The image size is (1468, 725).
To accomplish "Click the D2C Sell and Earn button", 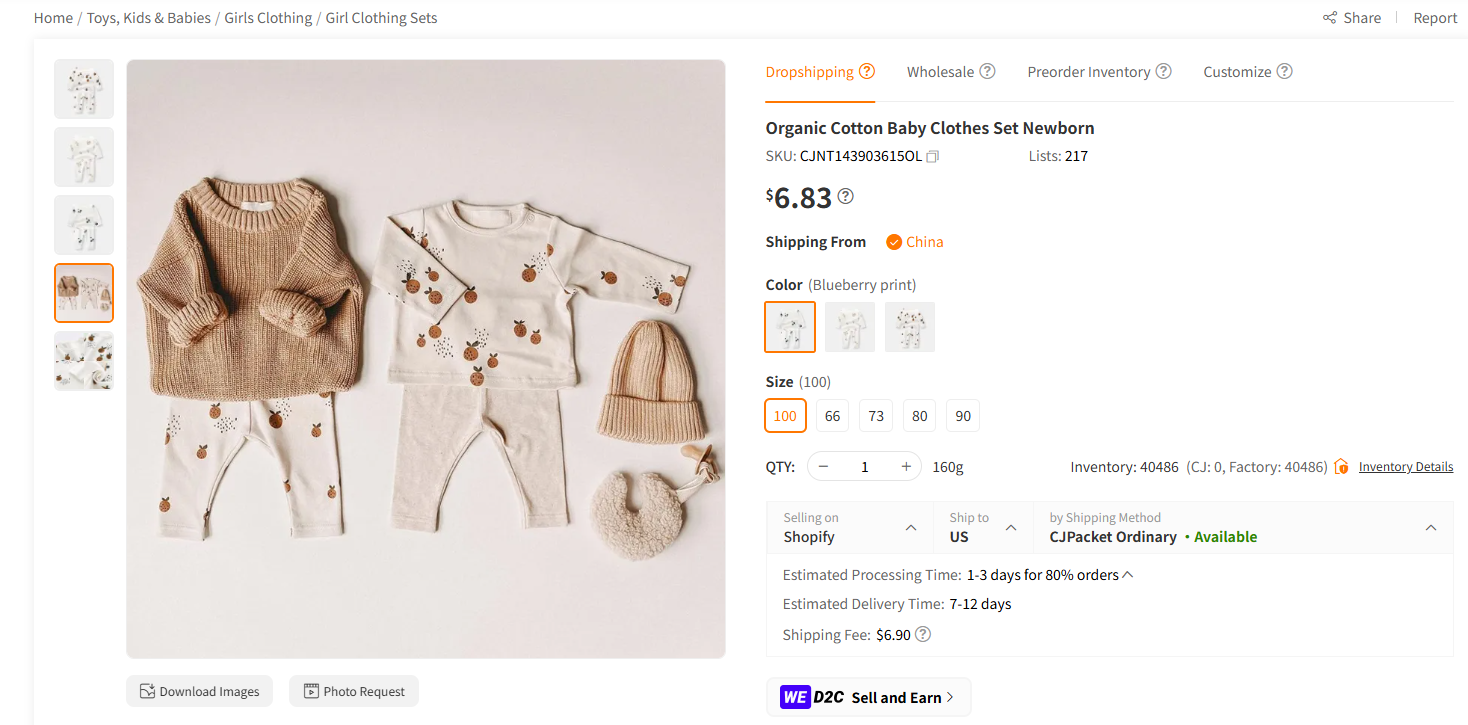I will click(x=868, y=697).
